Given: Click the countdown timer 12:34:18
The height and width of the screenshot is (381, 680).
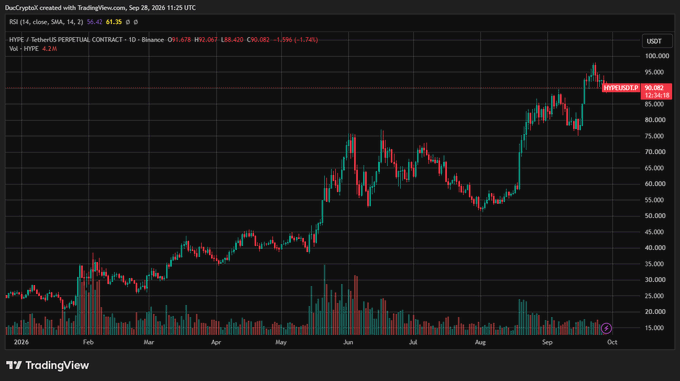Looking at the screenshot, I should coord(656,95).
